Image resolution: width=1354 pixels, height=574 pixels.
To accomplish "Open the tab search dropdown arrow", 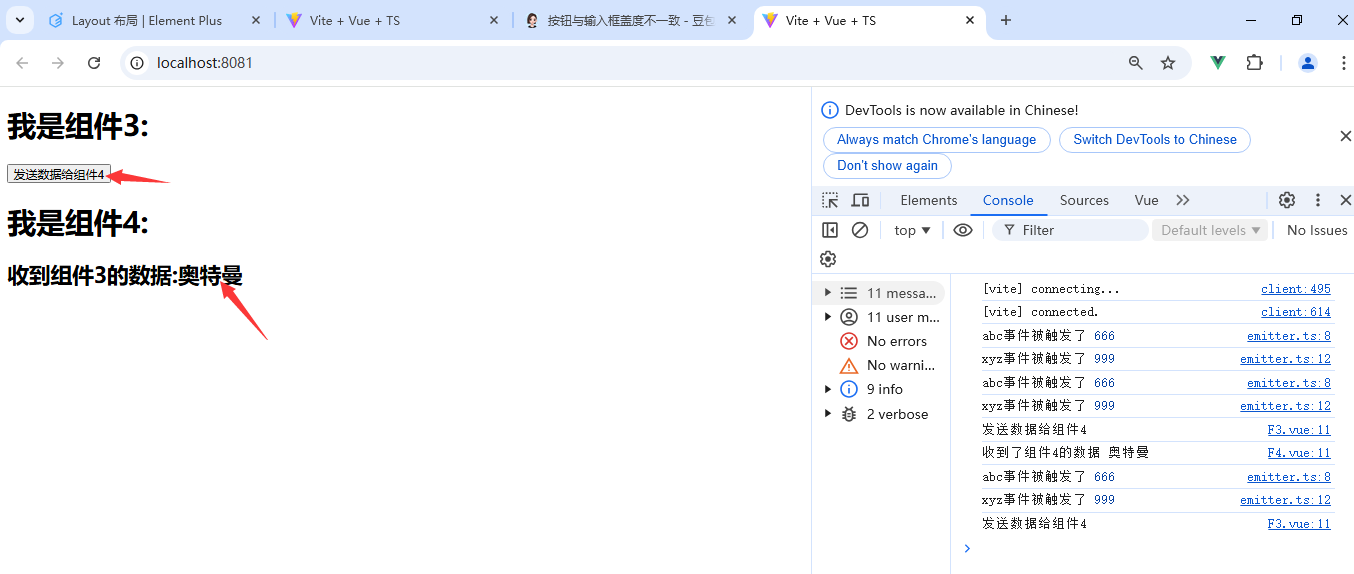I will pos(19,20).
